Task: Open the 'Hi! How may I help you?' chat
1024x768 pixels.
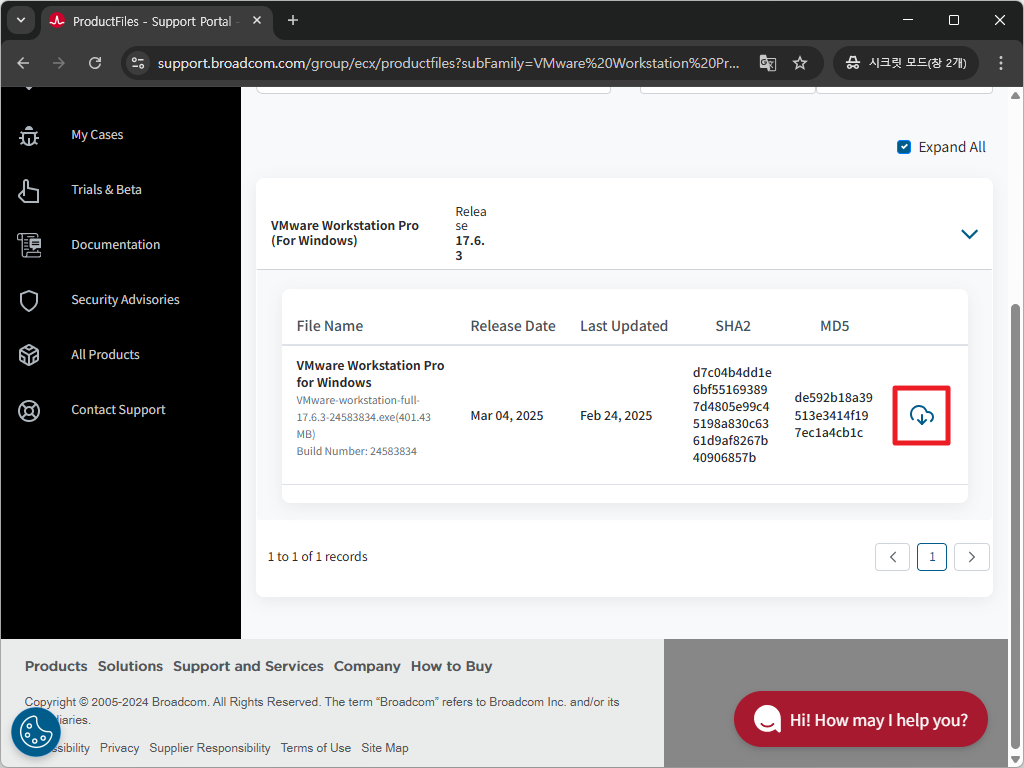Action: [x=861, y=719]
